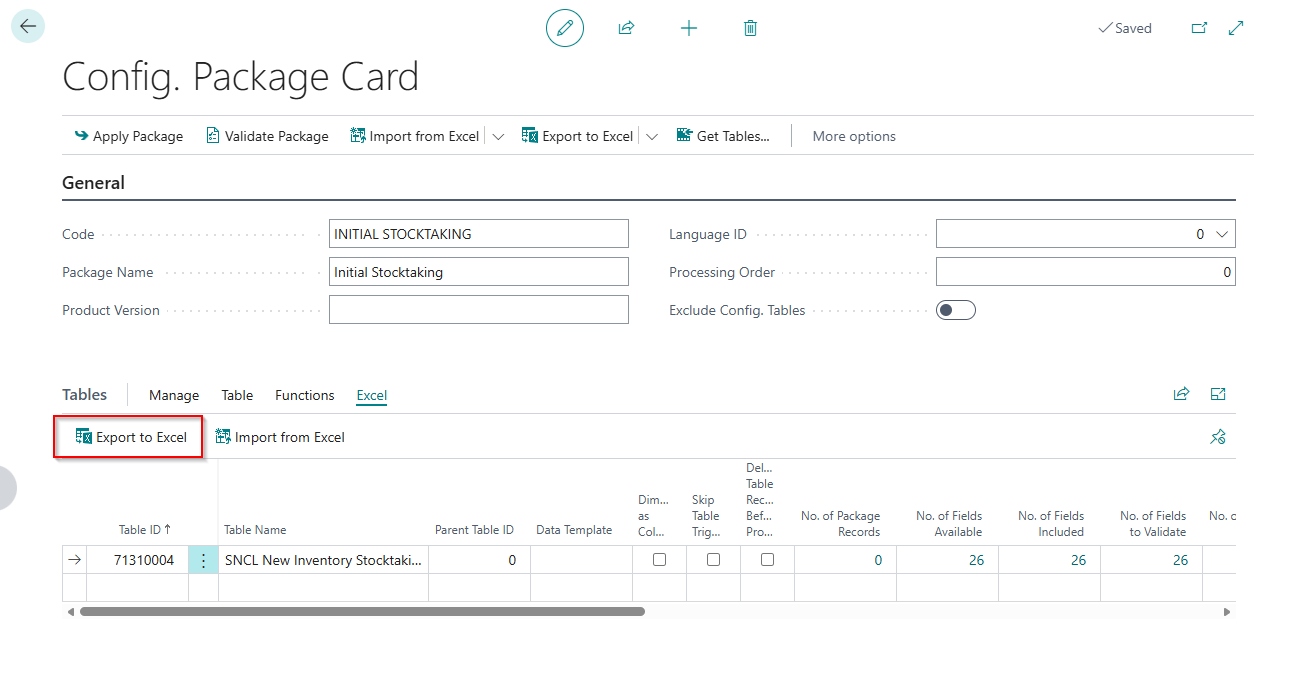Click the Parent Table ID column header
Image resolution: width=1292 pixels, height=691 pixels.
coord(474,530)
